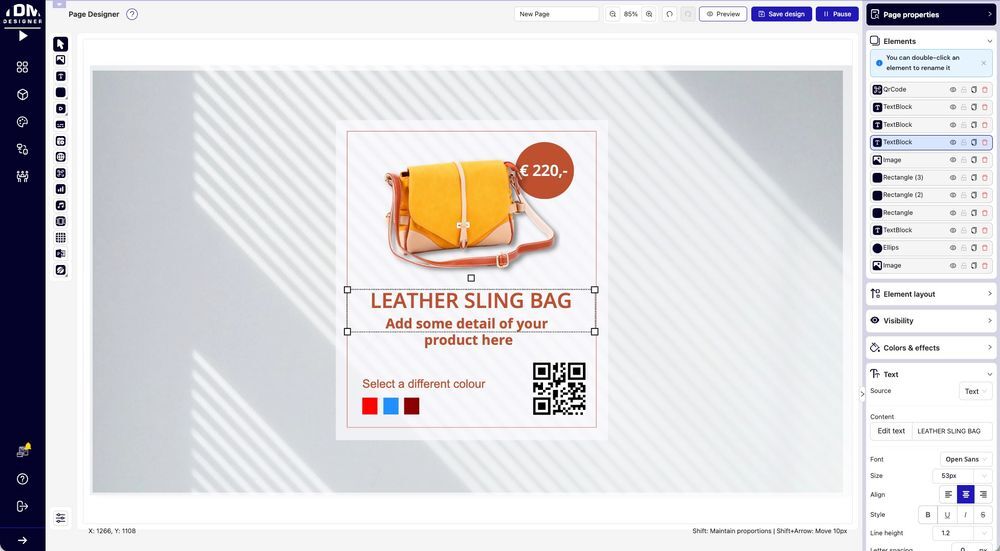This screenshot has height=551, width=1000.
Task: Dismiss the rename tip message
Action: [x=983, y=63]
